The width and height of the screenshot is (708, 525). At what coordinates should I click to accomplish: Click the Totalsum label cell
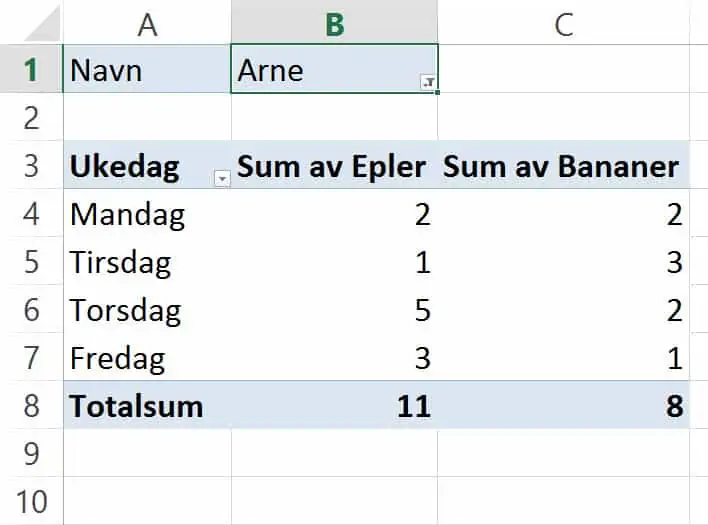click(147, 405)
